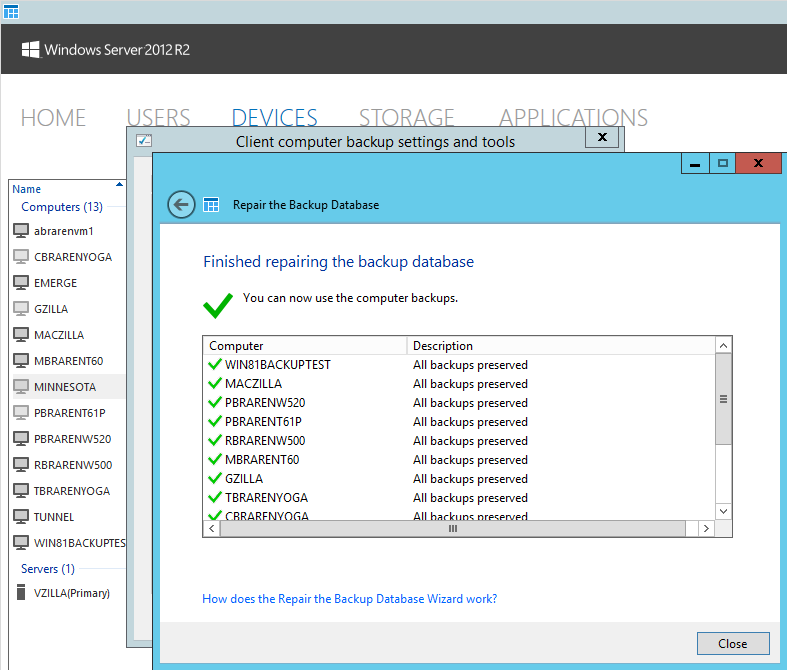Click green checkmark beside MACZILLA result row

point(215,383)
